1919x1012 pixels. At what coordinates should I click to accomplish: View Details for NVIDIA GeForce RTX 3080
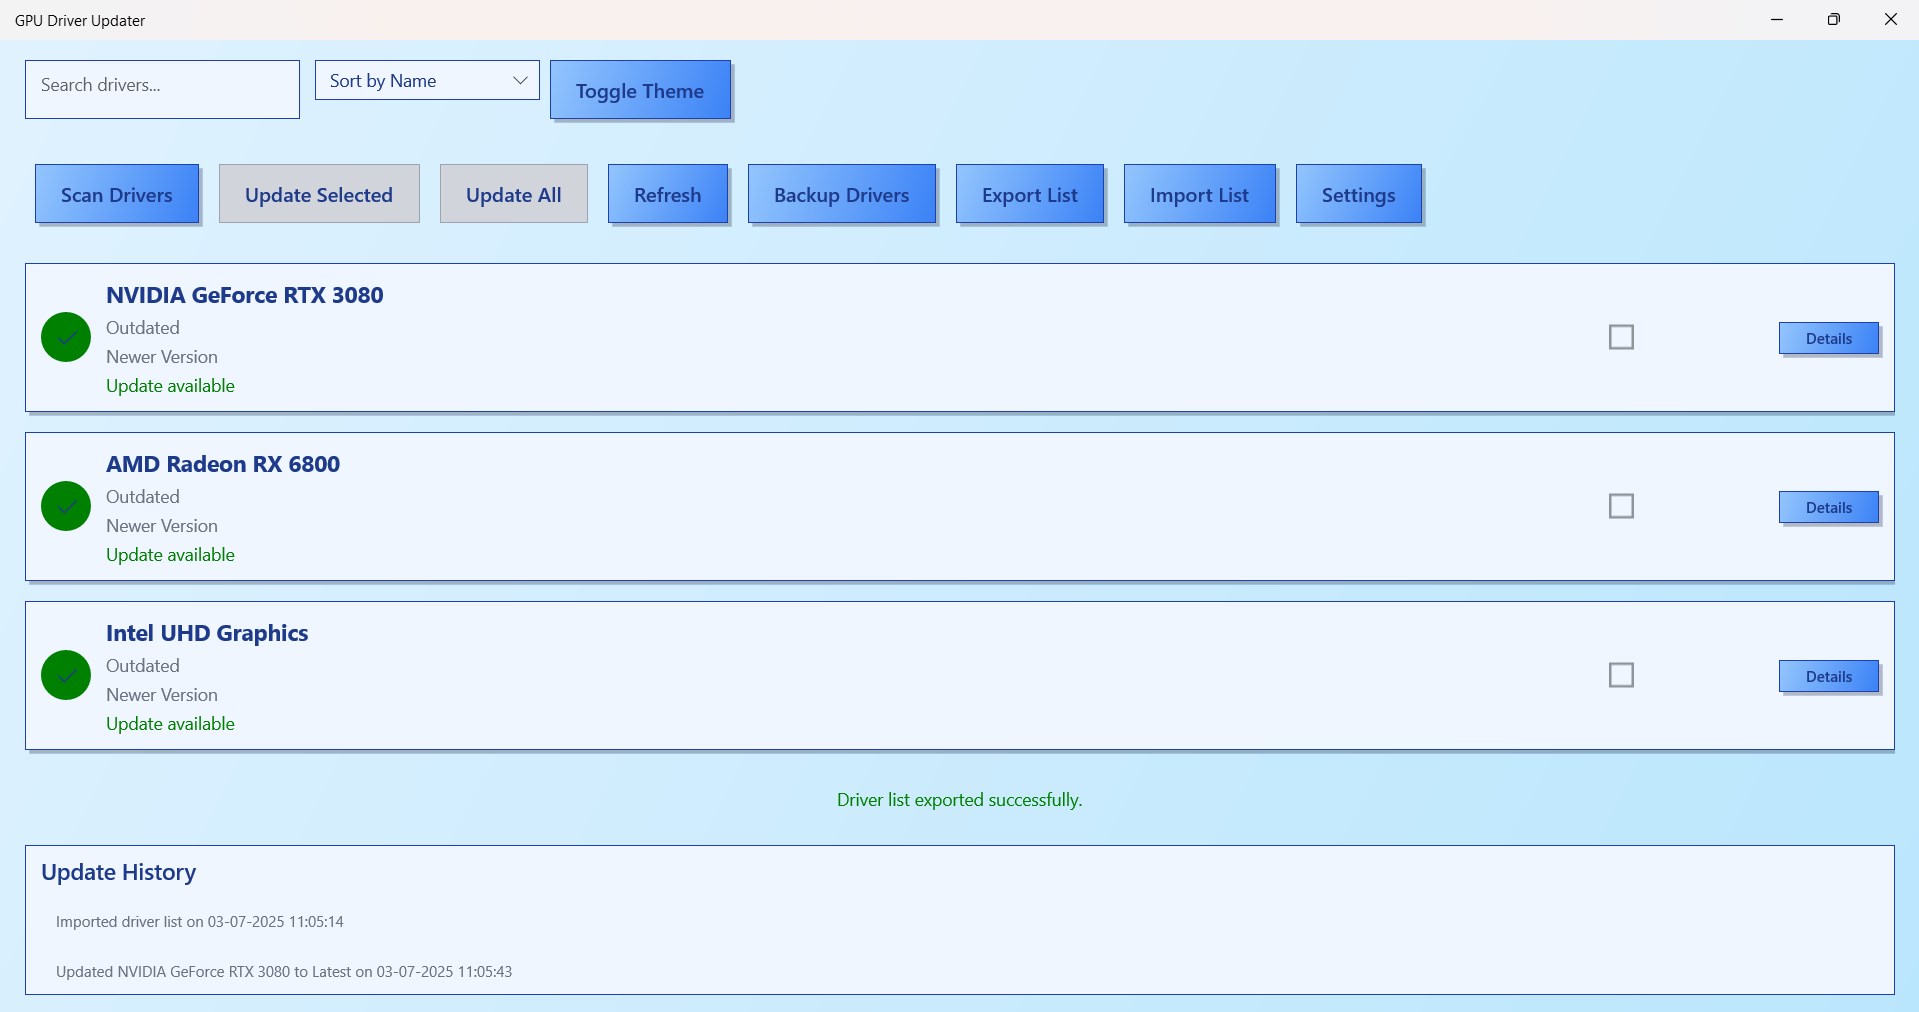(1827, 338)
